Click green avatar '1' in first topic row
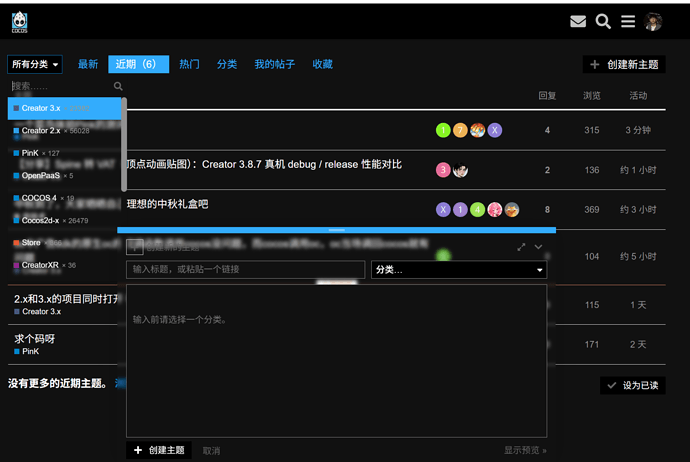Image resolution: width=690 pixels, height=462 pixels. click(443, 130)
